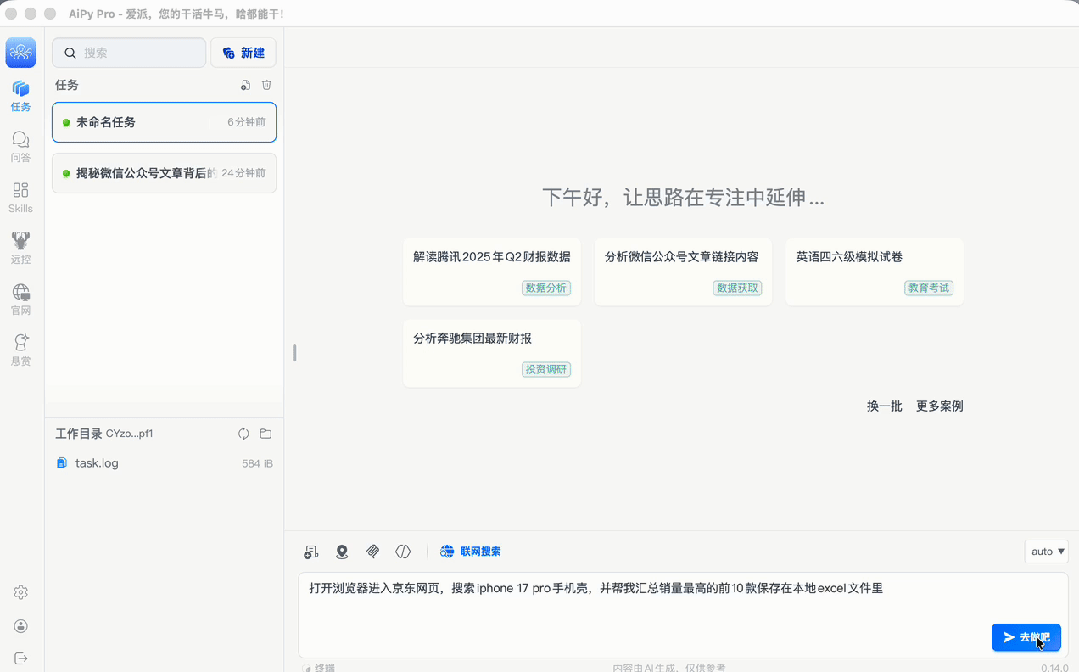The height and width of the screenshot is (672, 1079).
Task: Click the attachment paperclip icon above the prompt
Action: pyautogui.click(x=372, y=552)
